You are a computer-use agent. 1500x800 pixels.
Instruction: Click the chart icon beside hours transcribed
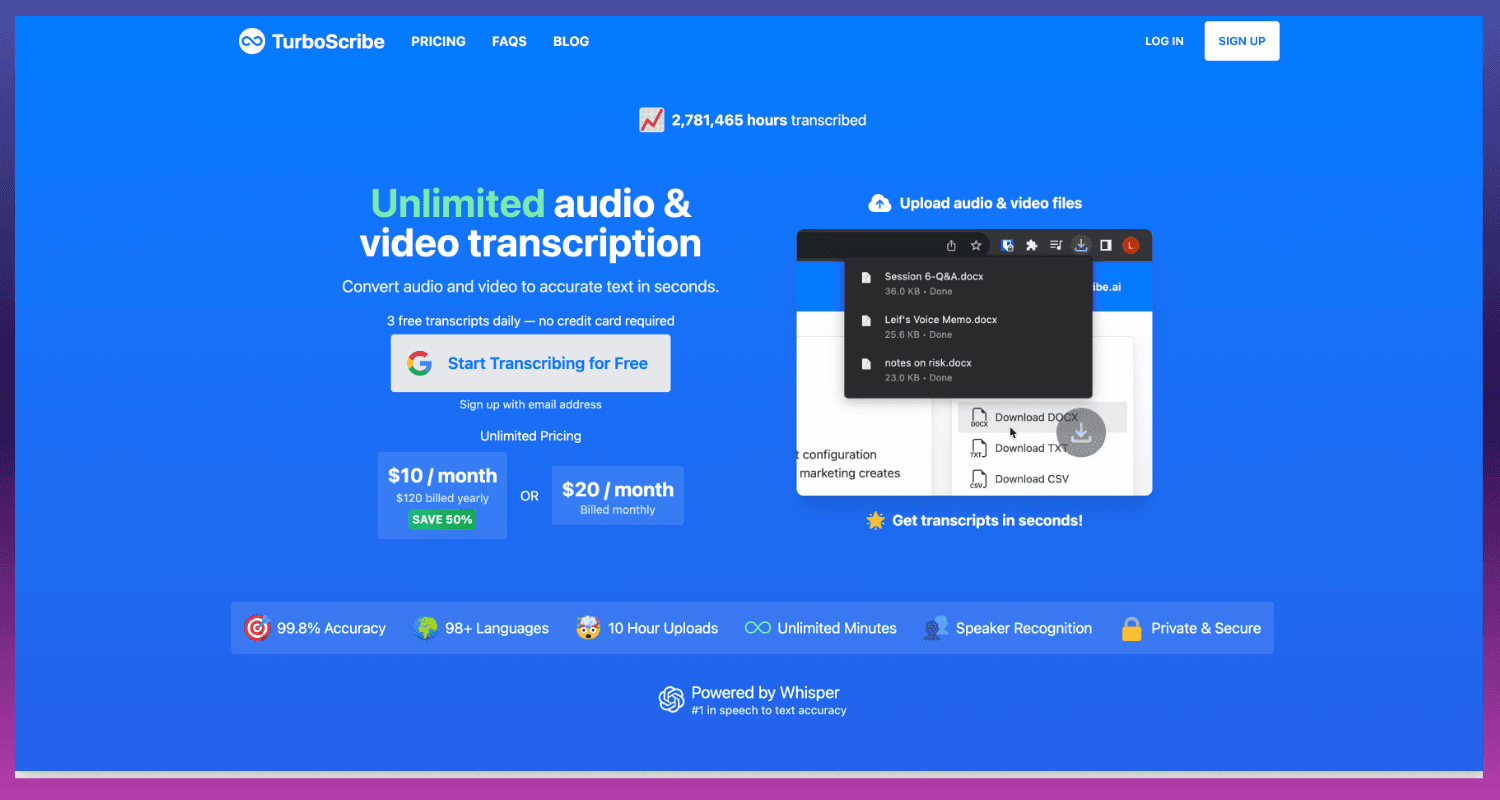click(x=652, y=120)
